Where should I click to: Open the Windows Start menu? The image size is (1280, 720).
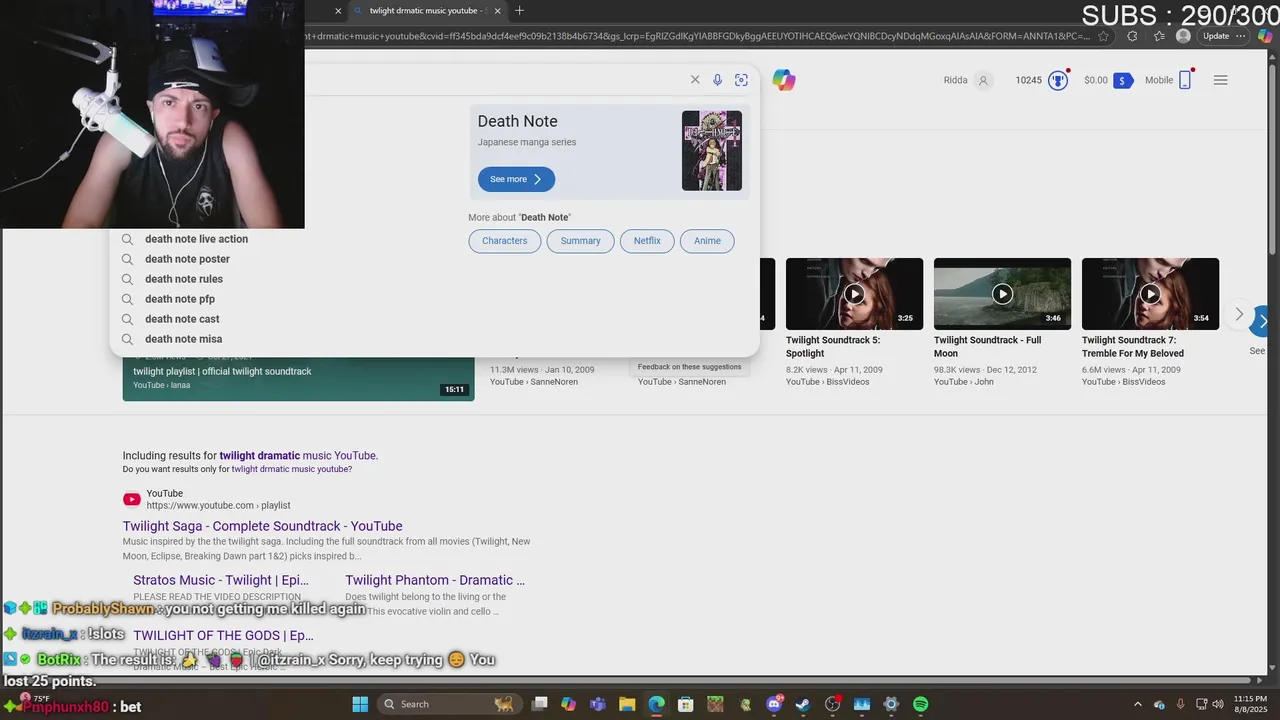pos(360,704)
